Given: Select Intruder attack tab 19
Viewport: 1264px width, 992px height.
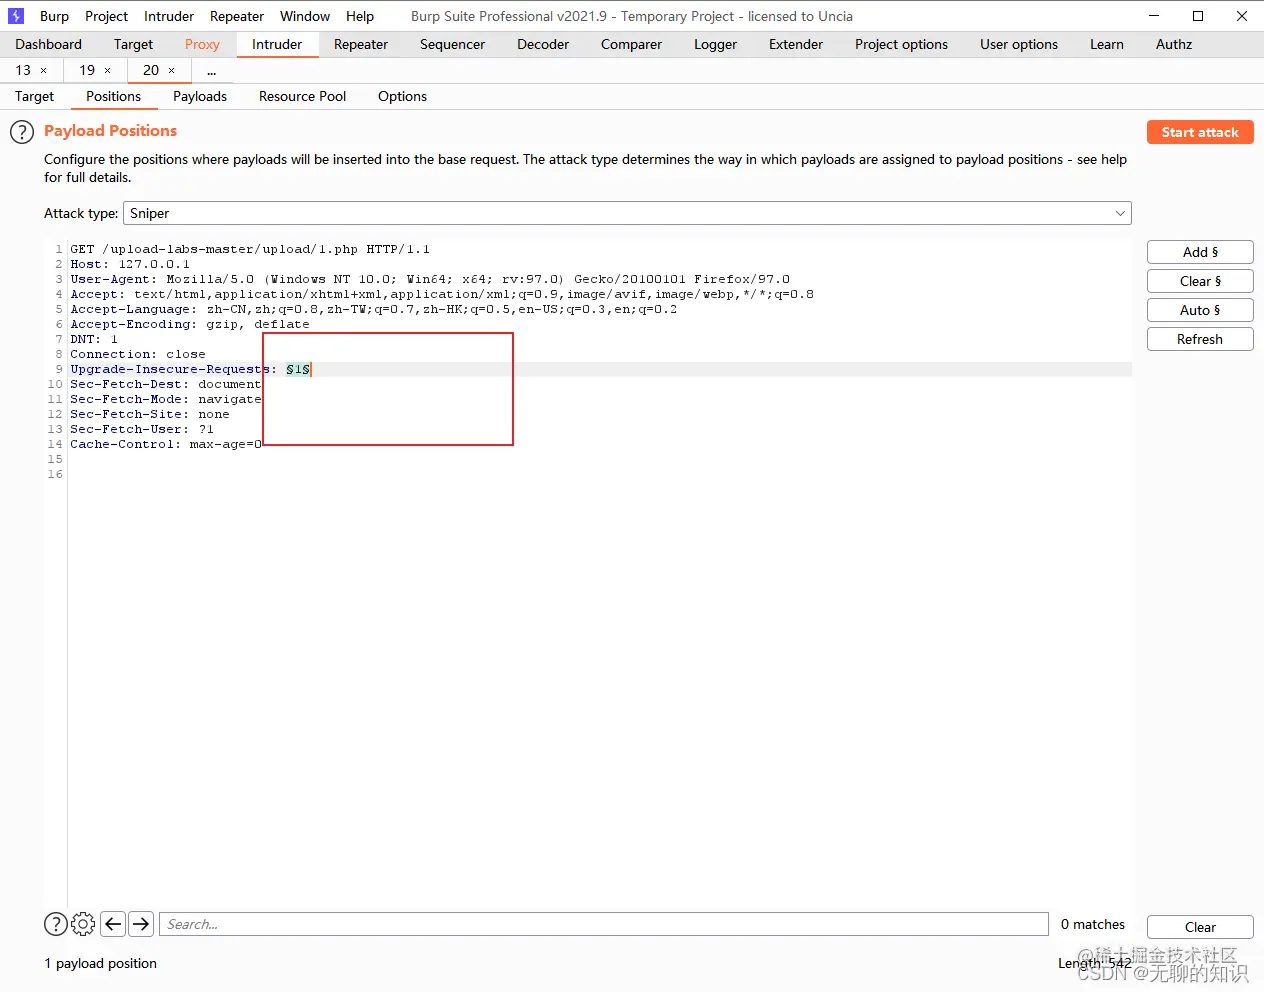Looking at the screenshot, I should 87,70.
